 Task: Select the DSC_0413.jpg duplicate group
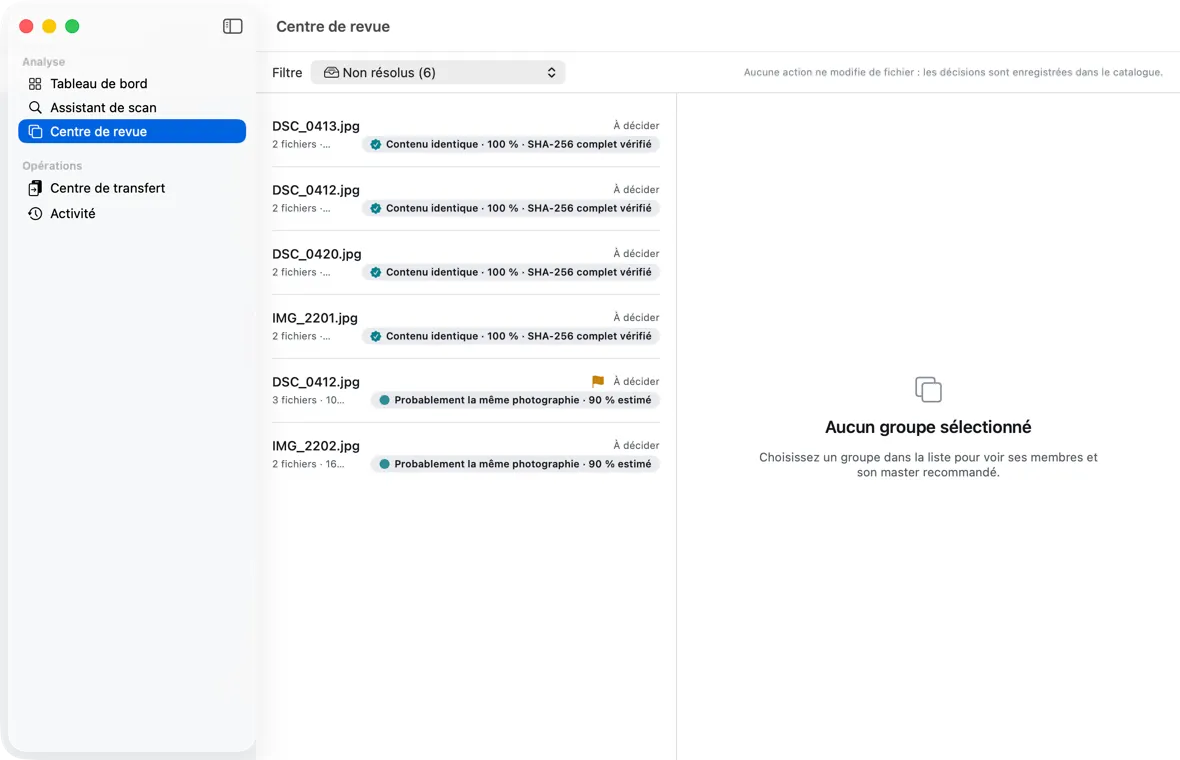466,135
